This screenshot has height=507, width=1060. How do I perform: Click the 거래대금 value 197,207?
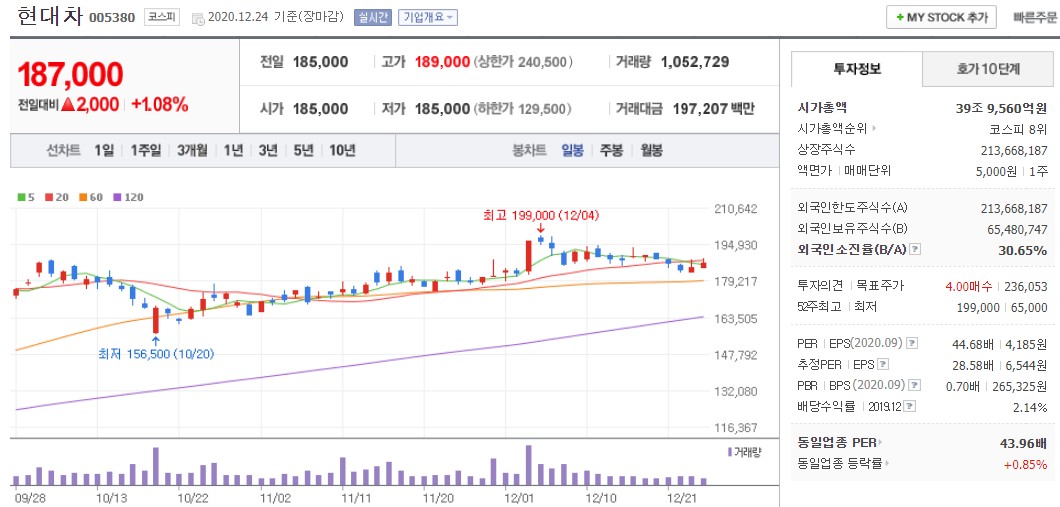700,108
